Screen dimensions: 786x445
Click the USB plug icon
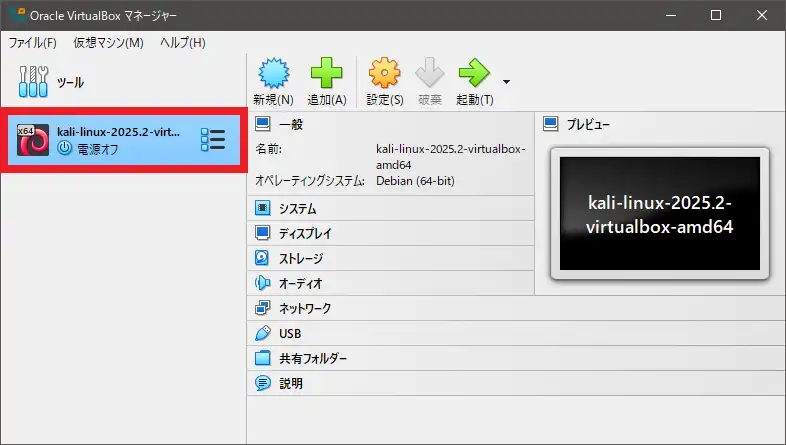263,333
